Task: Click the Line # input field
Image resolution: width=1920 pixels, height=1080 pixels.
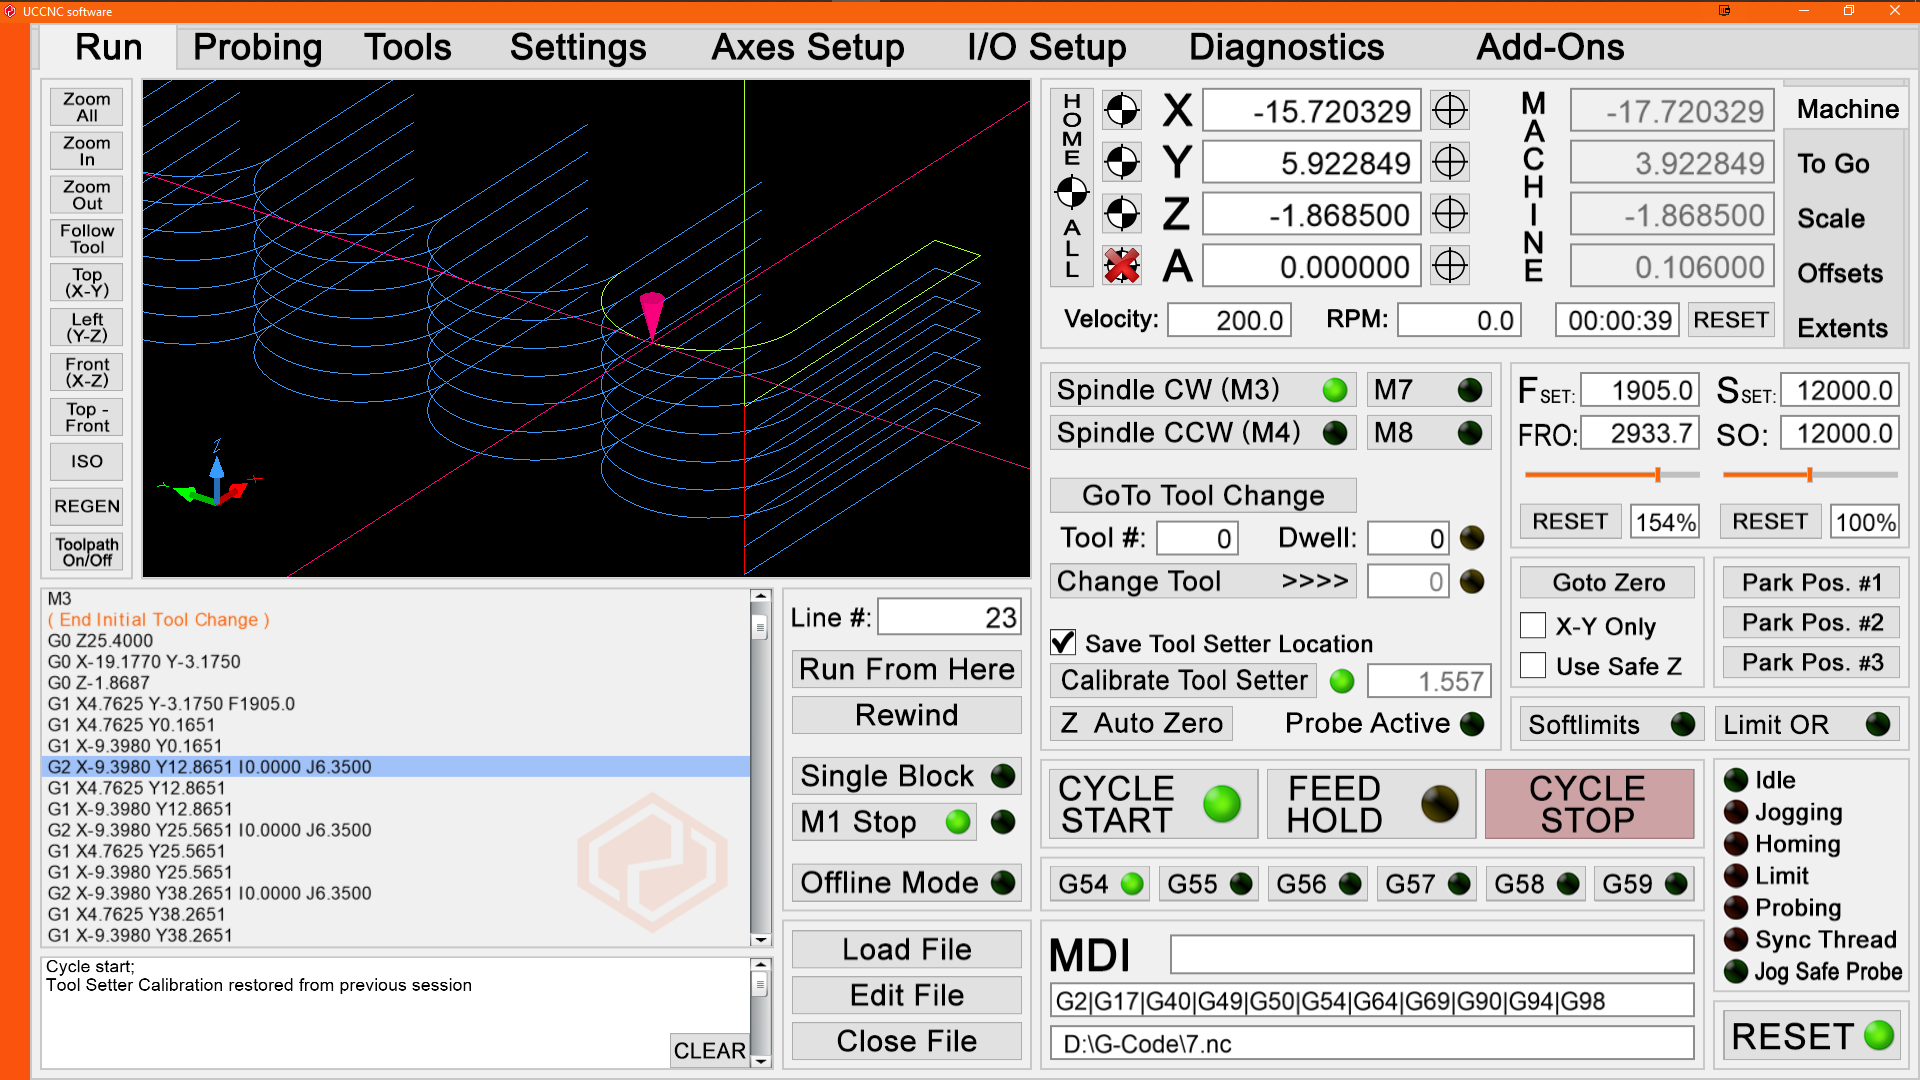Action: pos(948,617)
